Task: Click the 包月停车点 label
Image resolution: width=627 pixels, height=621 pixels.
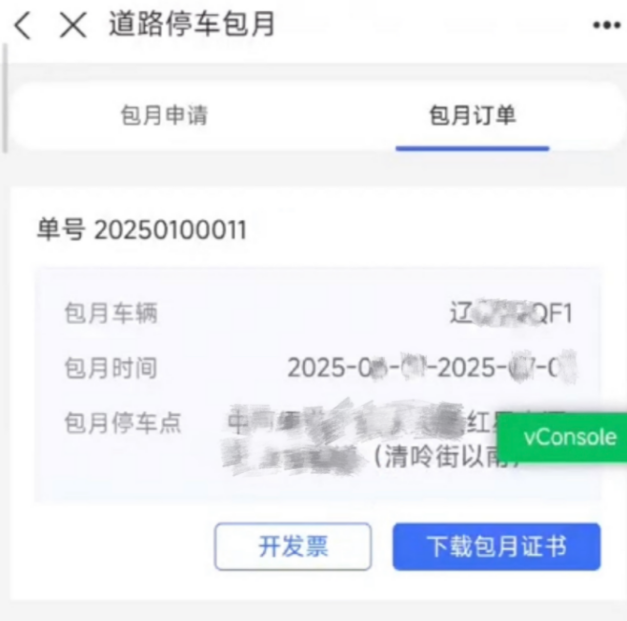Action: coord(123,423)
